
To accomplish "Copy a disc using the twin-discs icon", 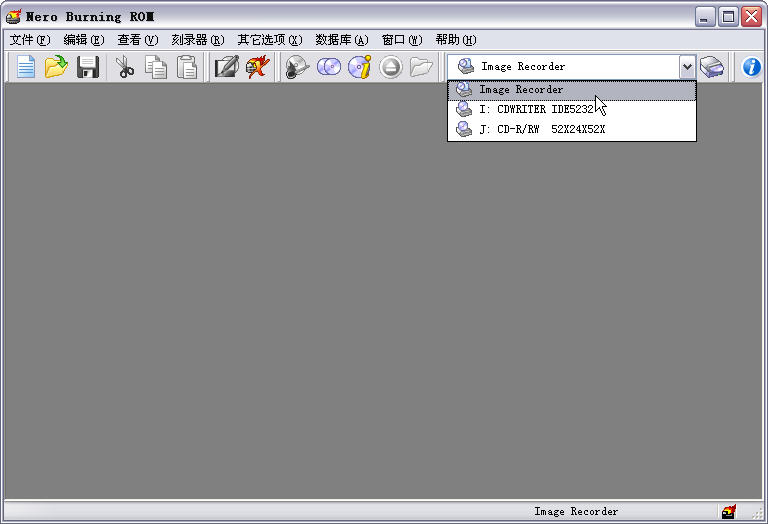I will click(x=329, y=67).
